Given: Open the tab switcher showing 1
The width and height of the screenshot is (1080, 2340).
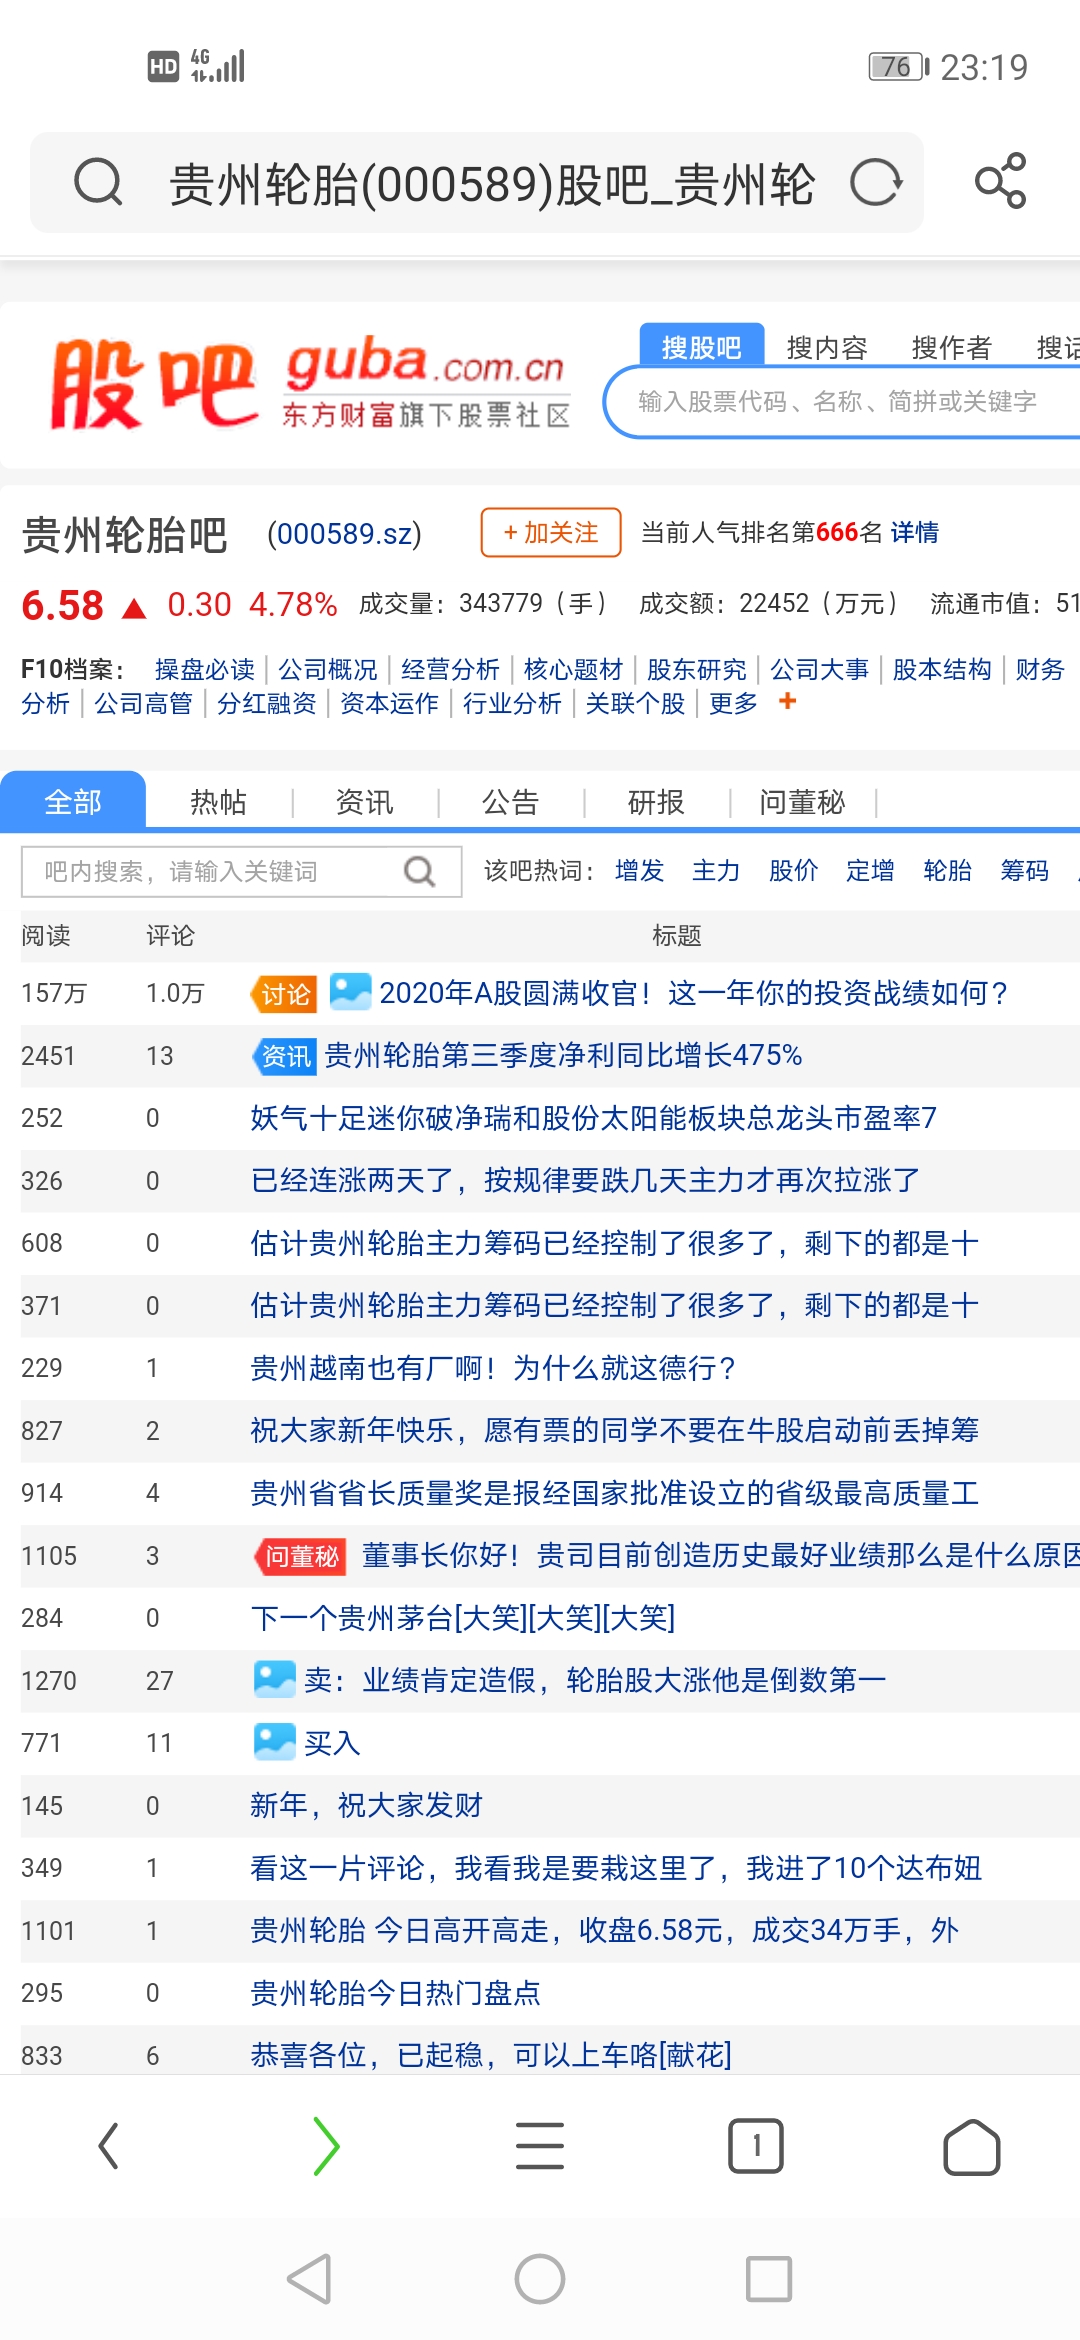Looking at the screenshot, I should [756, 2146].
